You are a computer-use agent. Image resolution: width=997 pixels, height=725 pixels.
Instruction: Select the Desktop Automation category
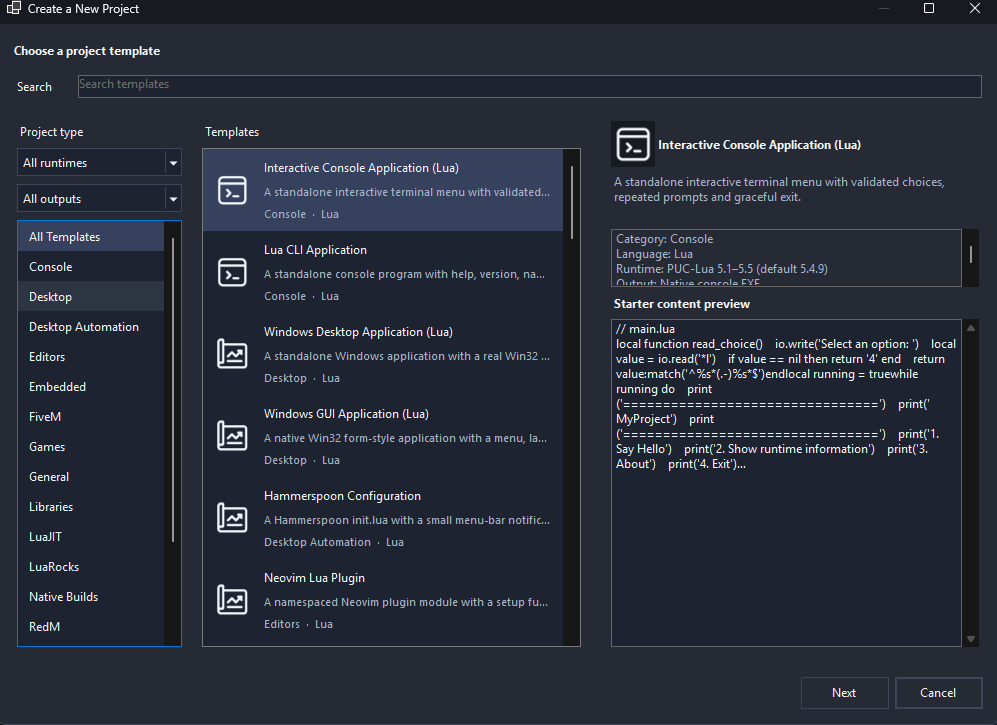click(x=91, y=326)
